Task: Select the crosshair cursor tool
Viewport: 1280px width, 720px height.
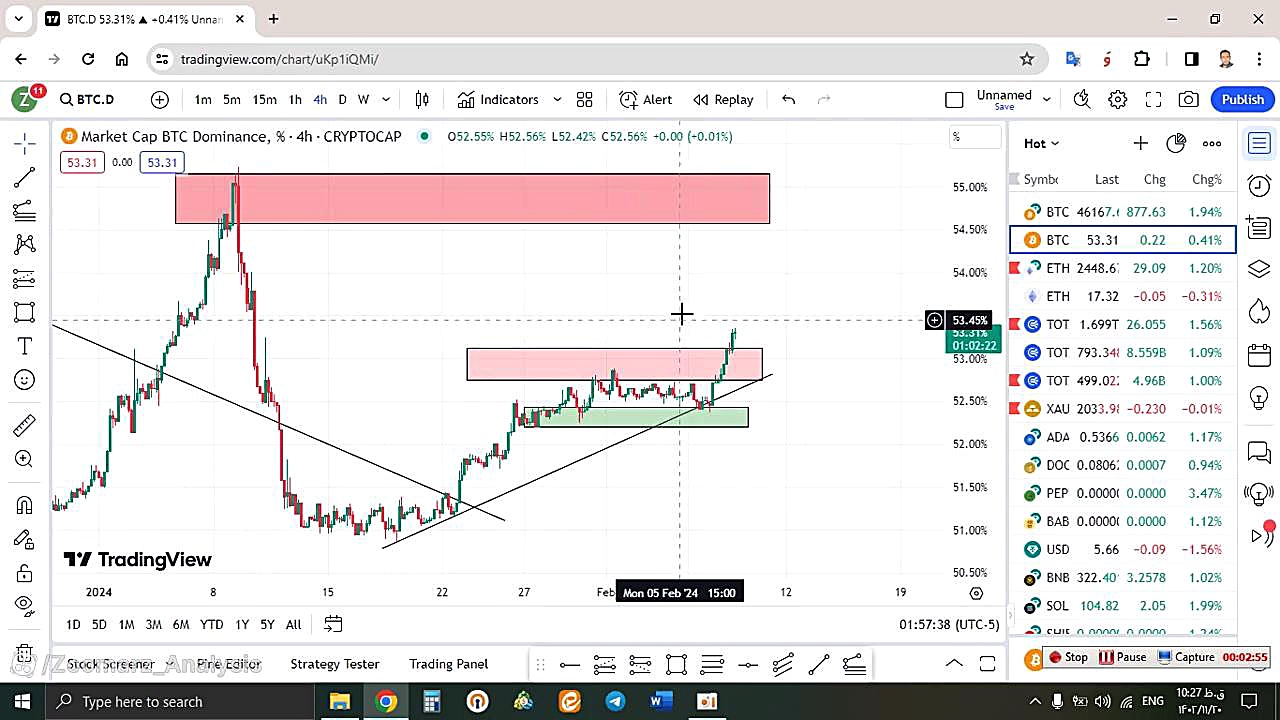Action: [25, 143]
